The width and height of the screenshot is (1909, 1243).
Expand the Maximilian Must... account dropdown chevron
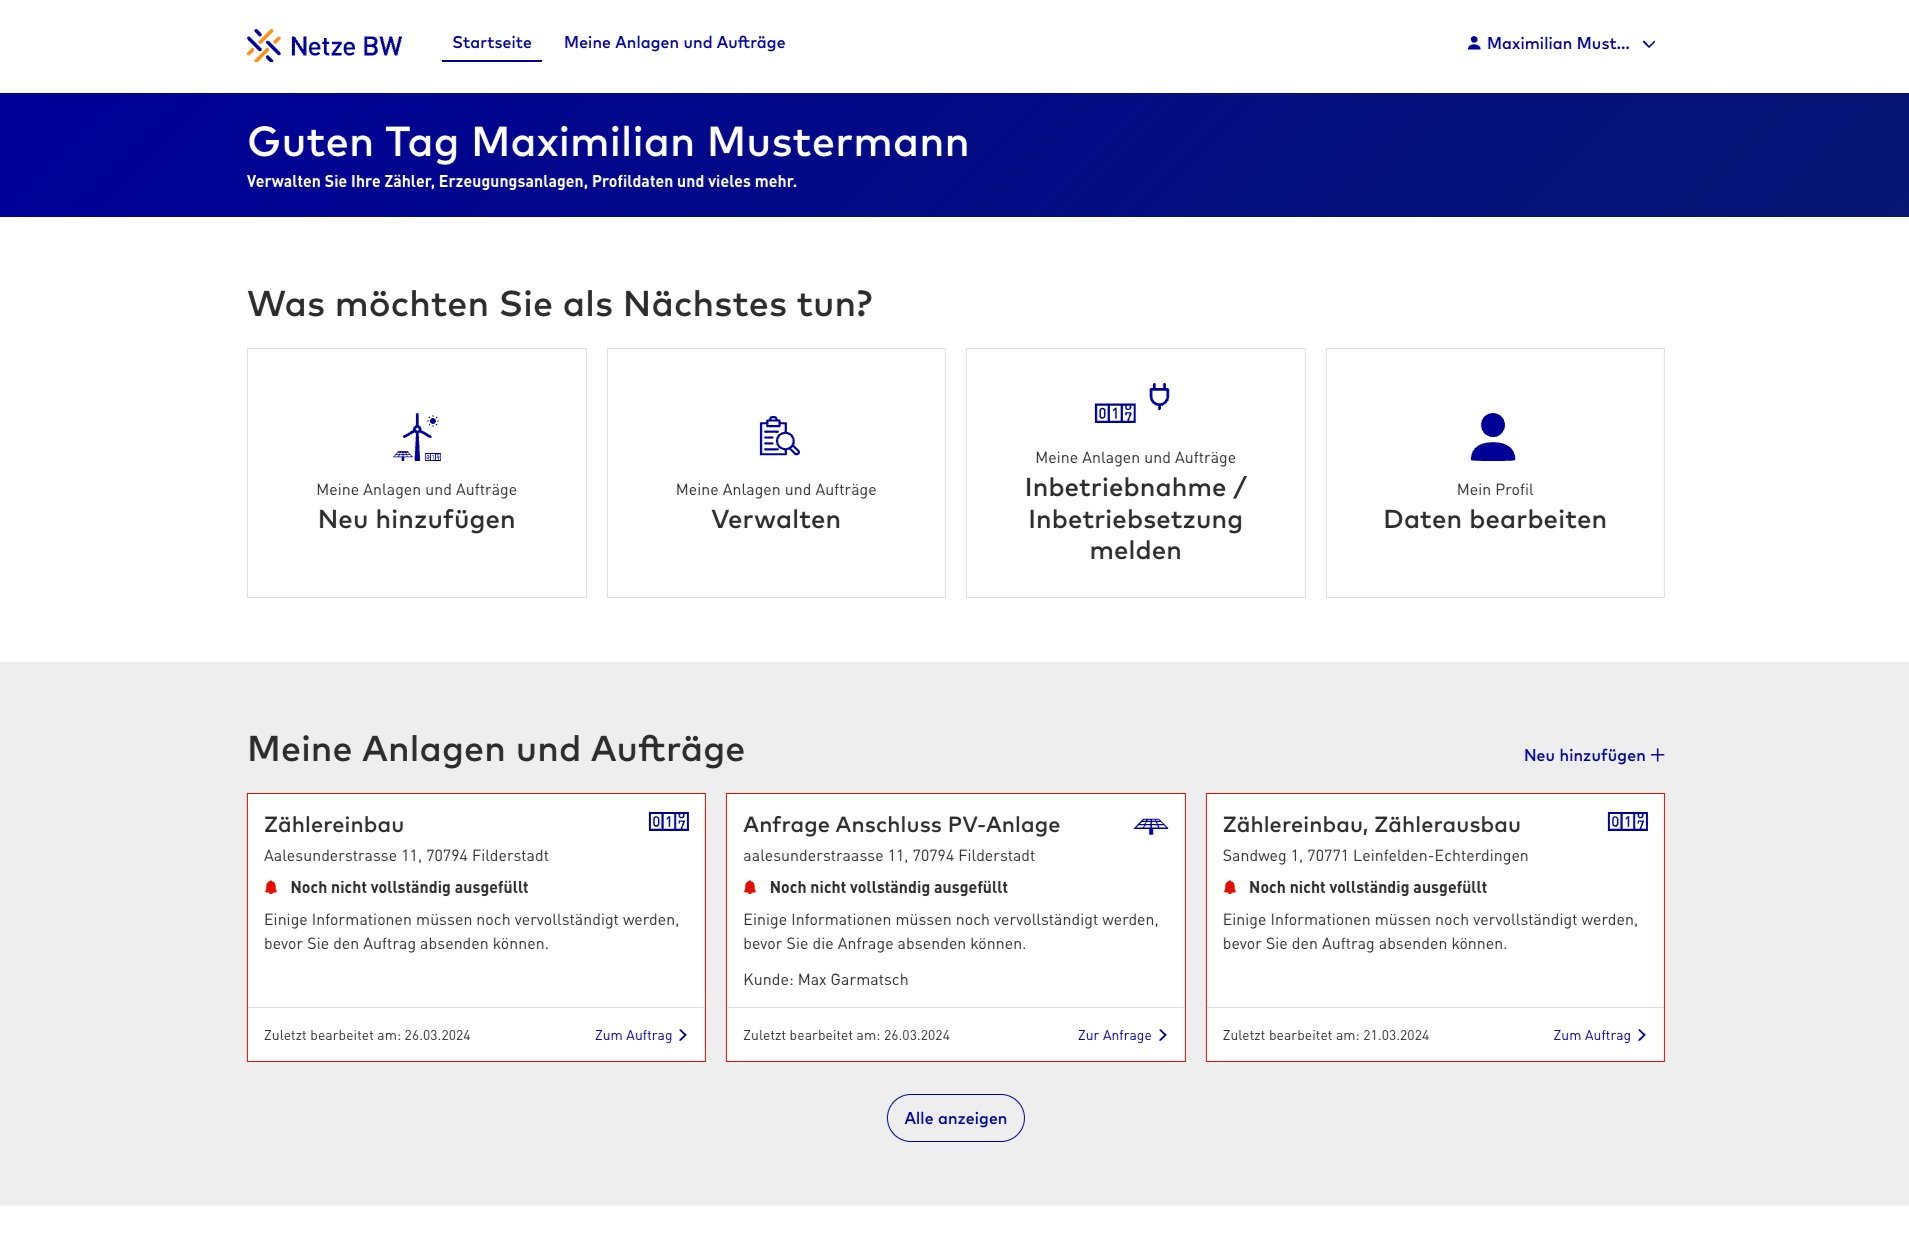(1649, 44)
